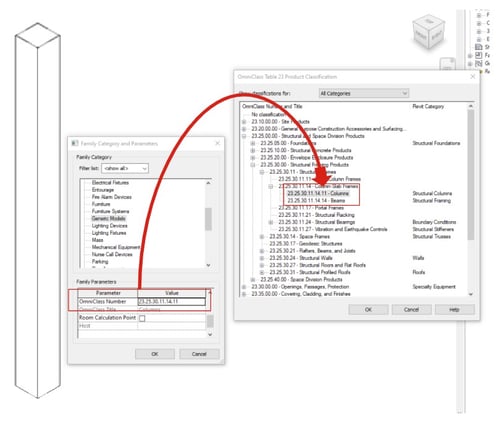
Task: Select Generic Models in category list
Action: click(109, 218)
